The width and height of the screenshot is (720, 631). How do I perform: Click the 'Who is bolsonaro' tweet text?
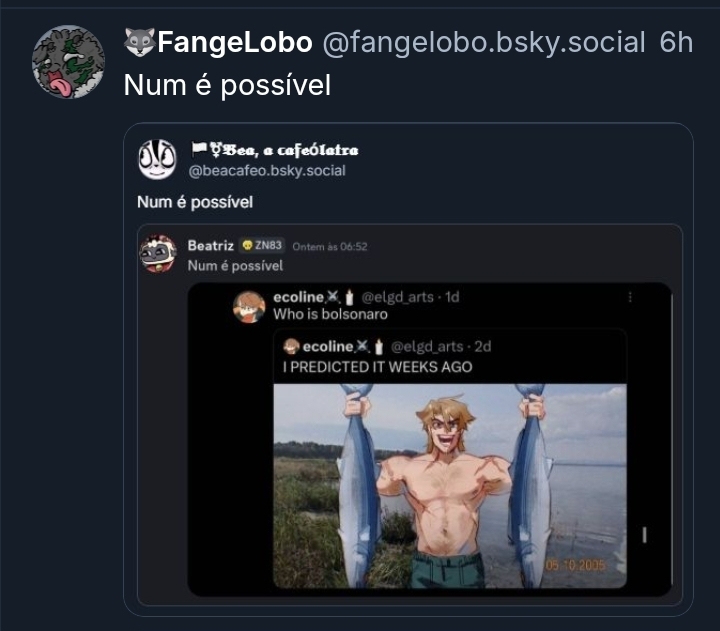point(330,314)
